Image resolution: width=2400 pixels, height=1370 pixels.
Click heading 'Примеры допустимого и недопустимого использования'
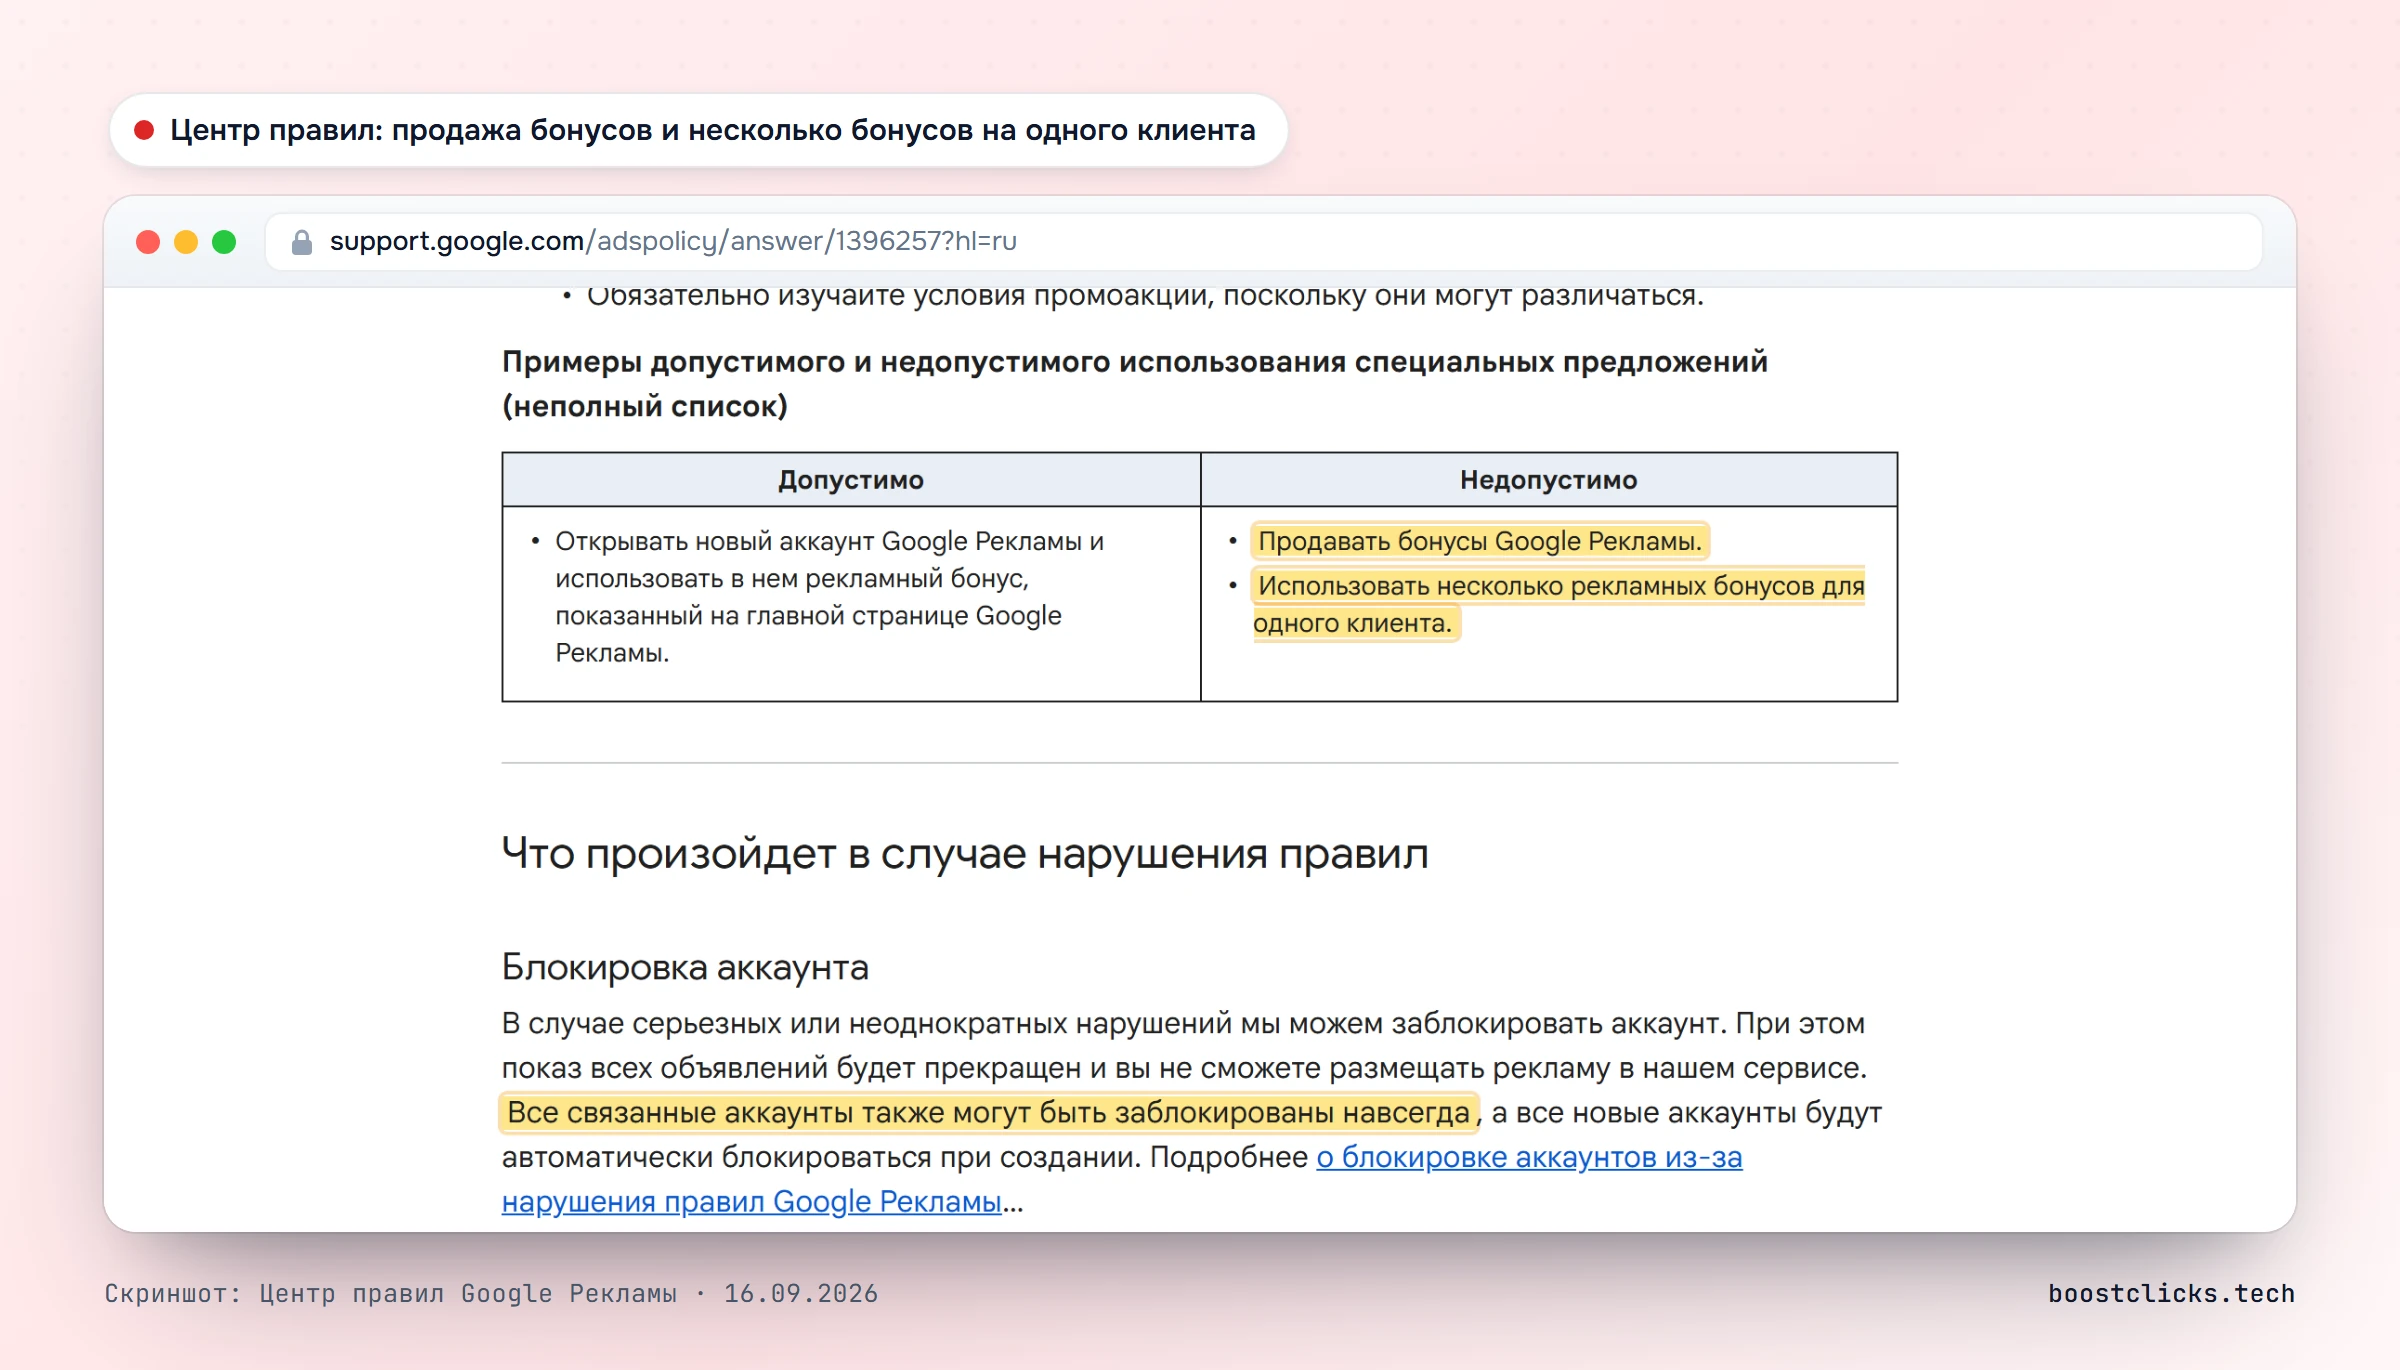(1135, 384)
